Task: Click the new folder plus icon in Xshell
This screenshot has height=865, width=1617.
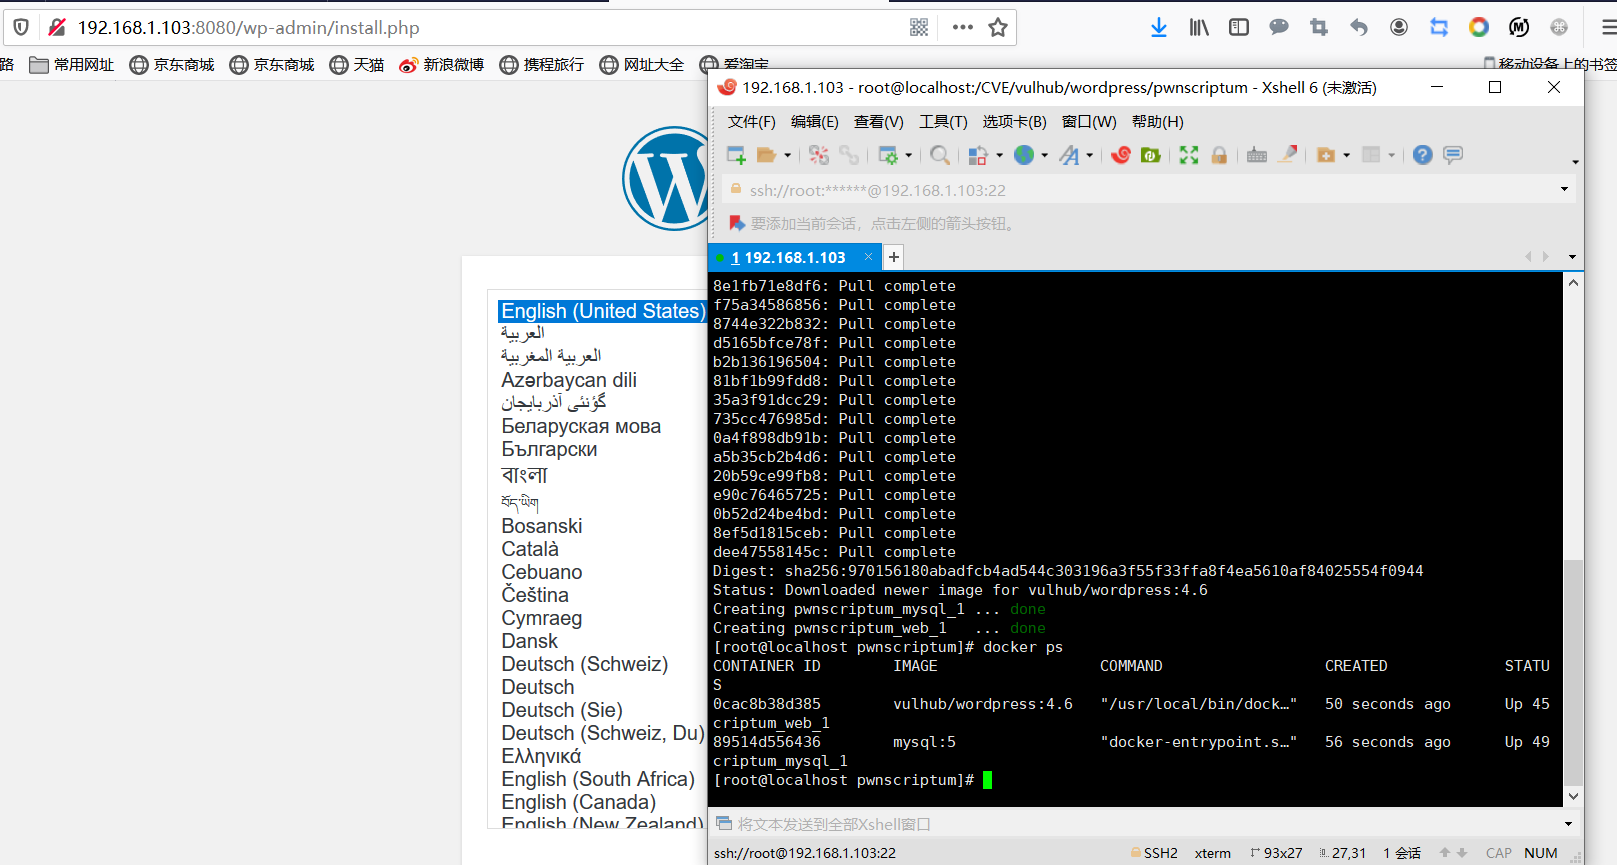Action: pos(1326,155)
